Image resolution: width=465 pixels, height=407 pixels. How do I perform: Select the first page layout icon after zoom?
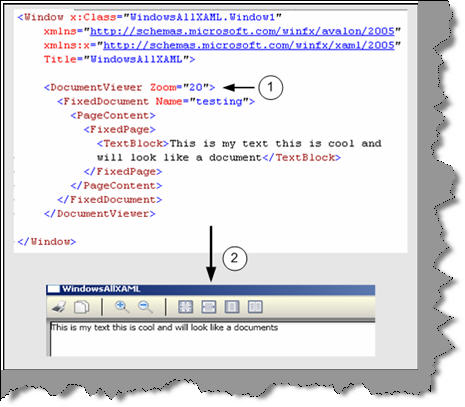[x=185, y=307]
